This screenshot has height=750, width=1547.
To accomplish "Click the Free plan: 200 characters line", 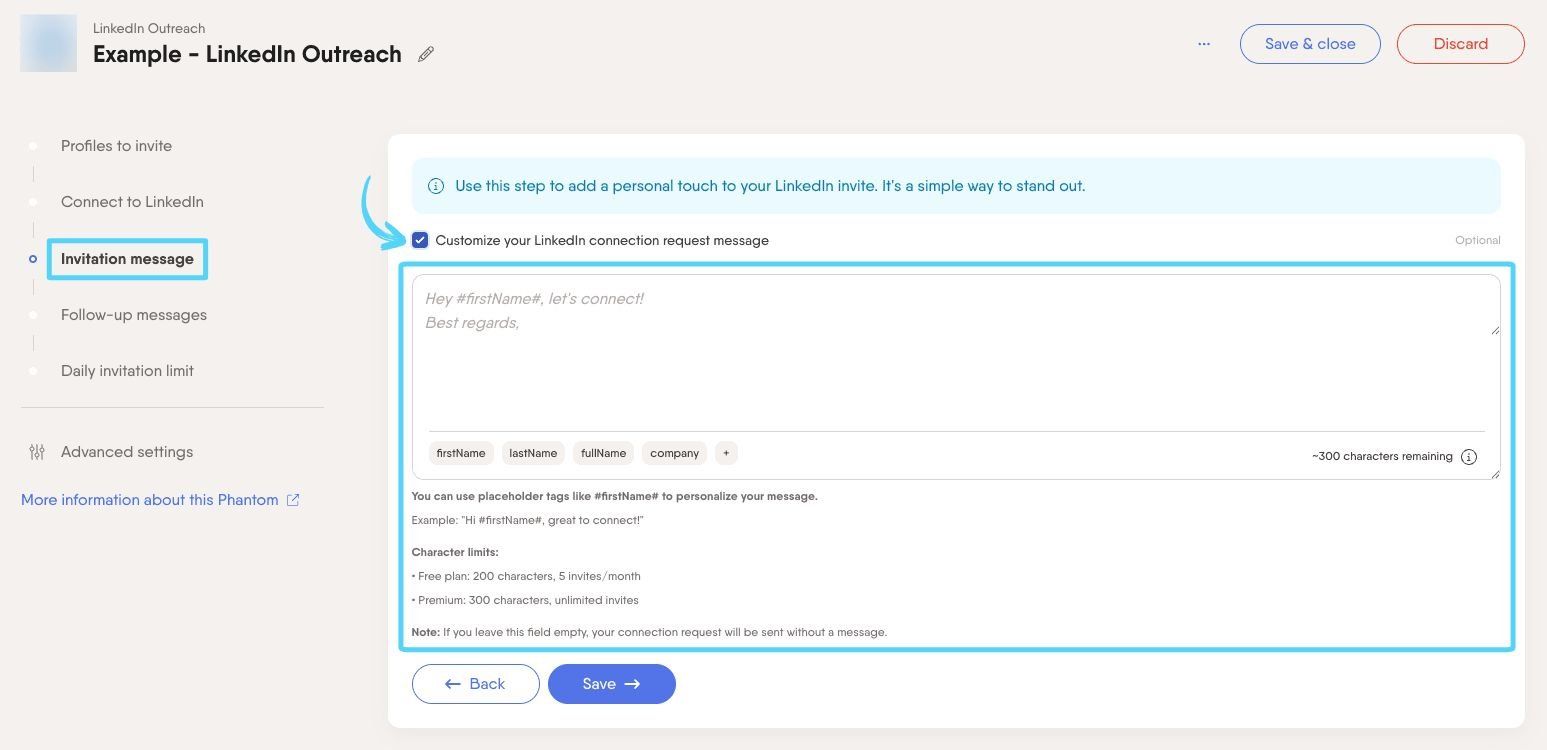I will click(x=526, y=576).
